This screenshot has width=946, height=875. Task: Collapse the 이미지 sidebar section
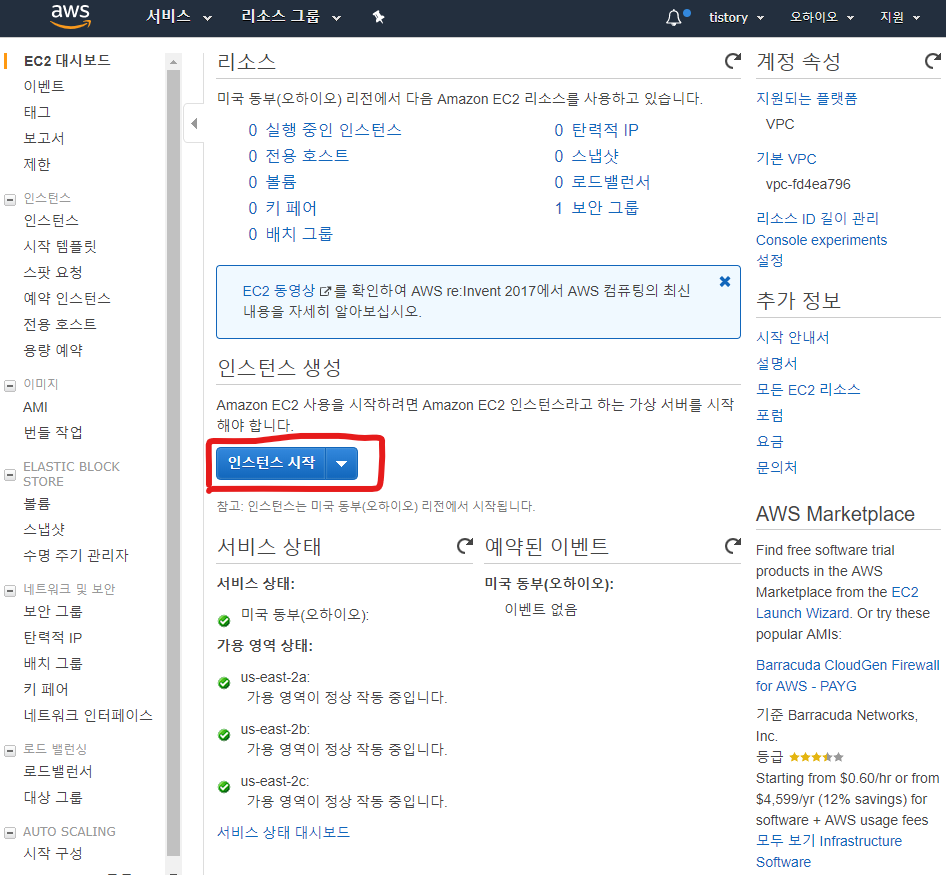(x=10, y=386)
